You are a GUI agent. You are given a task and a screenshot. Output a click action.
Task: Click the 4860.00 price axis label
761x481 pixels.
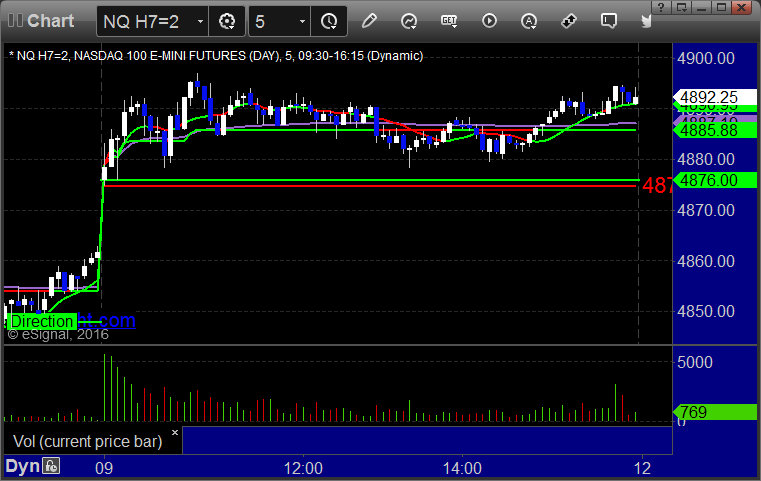point(706,262)
